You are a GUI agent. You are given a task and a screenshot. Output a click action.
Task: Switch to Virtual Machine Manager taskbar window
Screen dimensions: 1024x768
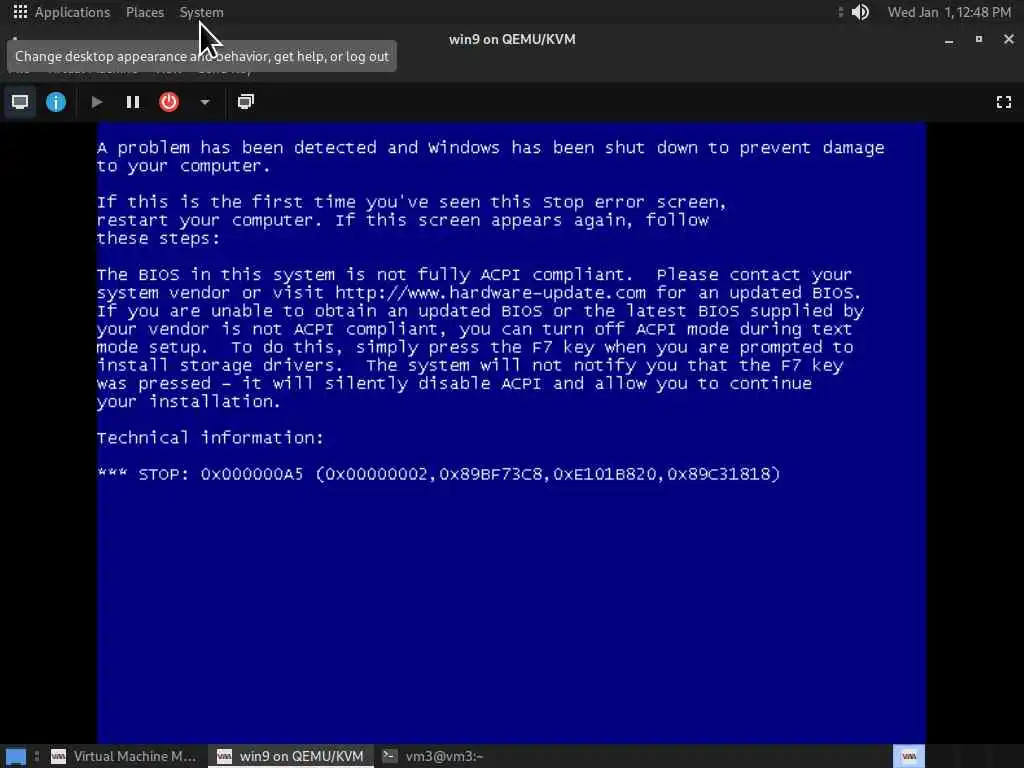124,756
